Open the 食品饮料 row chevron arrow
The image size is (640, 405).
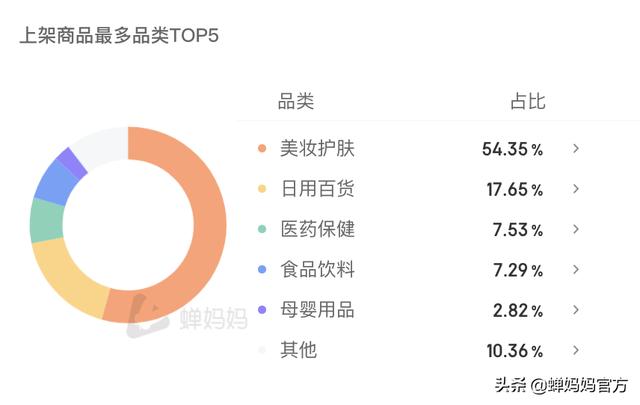point(576,269)
